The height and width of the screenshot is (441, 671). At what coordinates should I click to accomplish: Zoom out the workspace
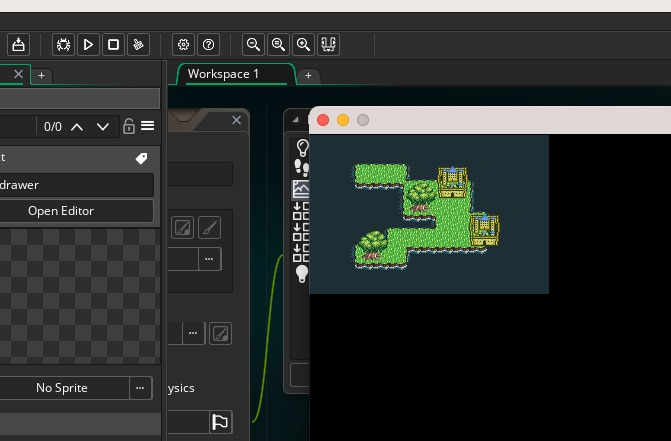tap(253, 44)
